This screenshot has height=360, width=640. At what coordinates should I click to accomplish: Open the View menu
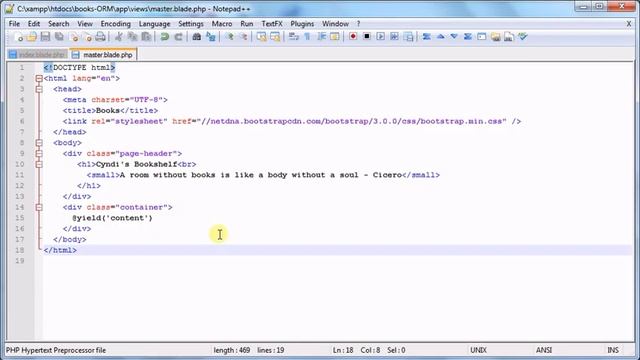[x=85, y=24]
